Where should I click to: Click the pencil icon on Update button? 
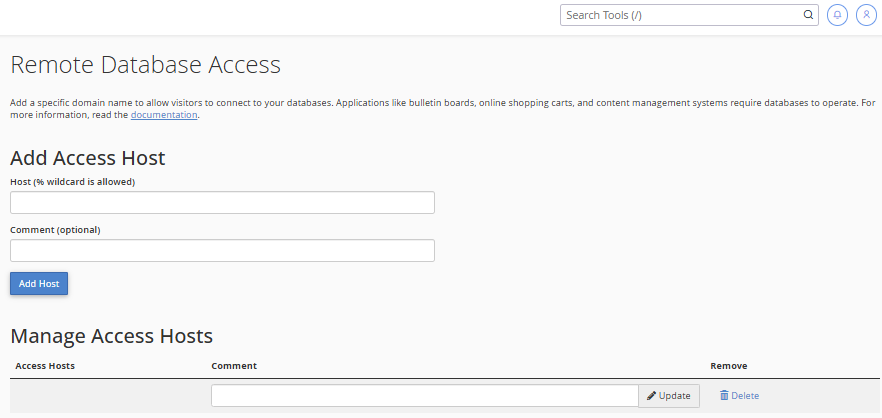click(651, 396)
